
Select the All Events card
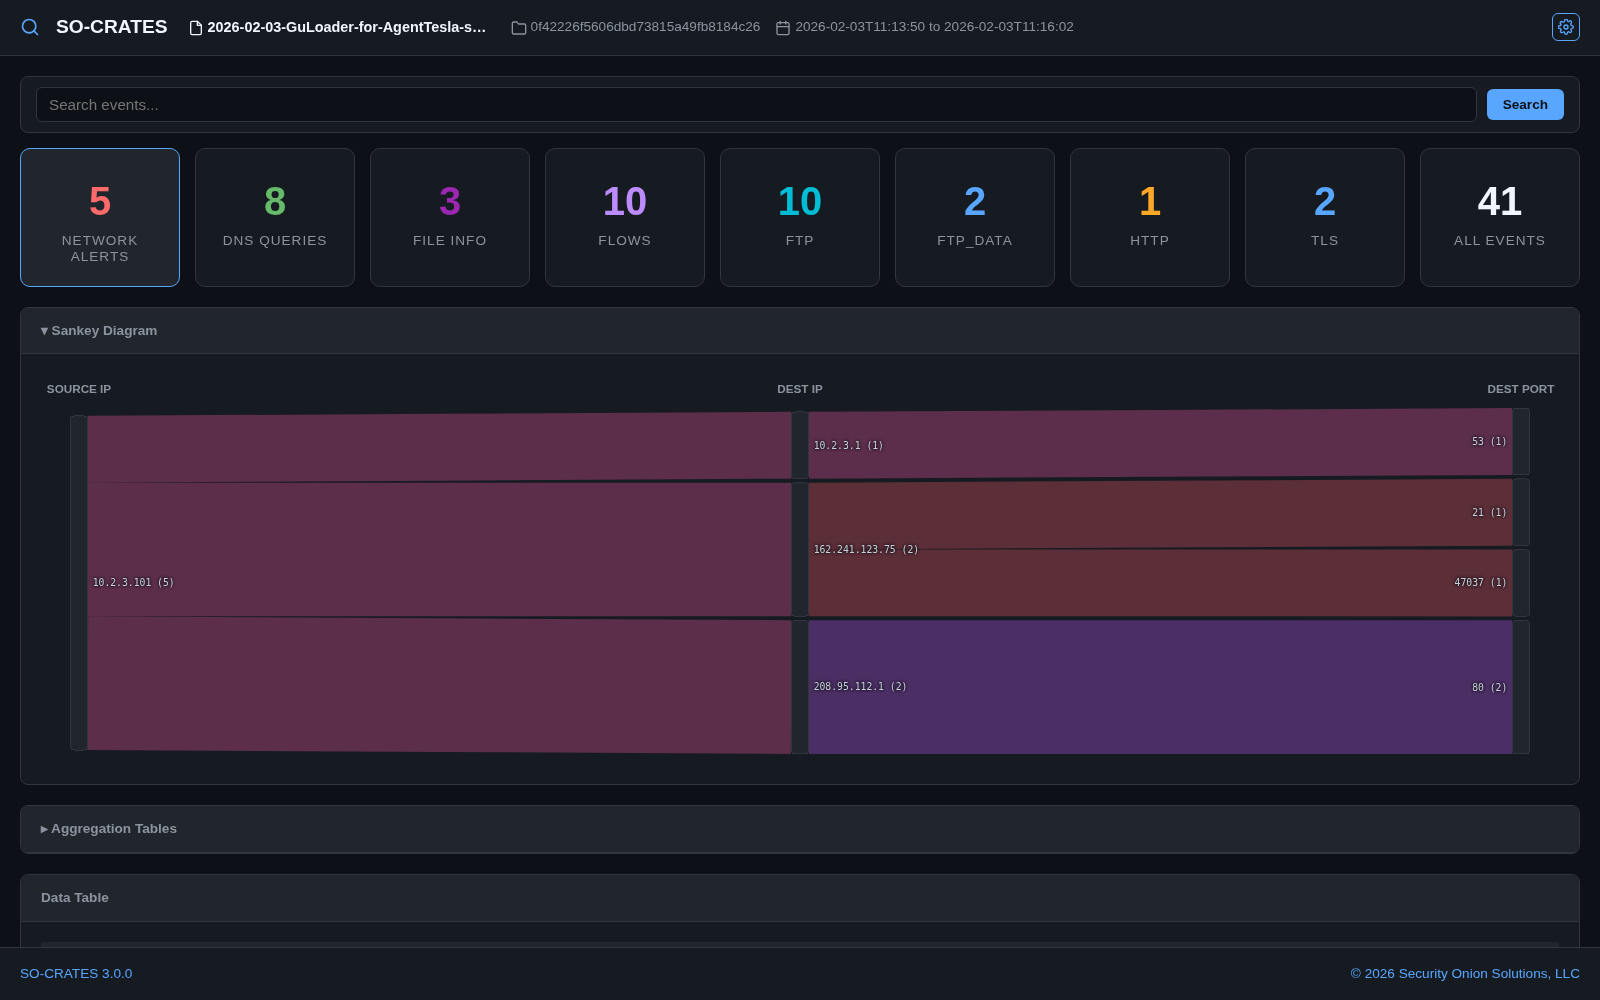point(1500,217)
